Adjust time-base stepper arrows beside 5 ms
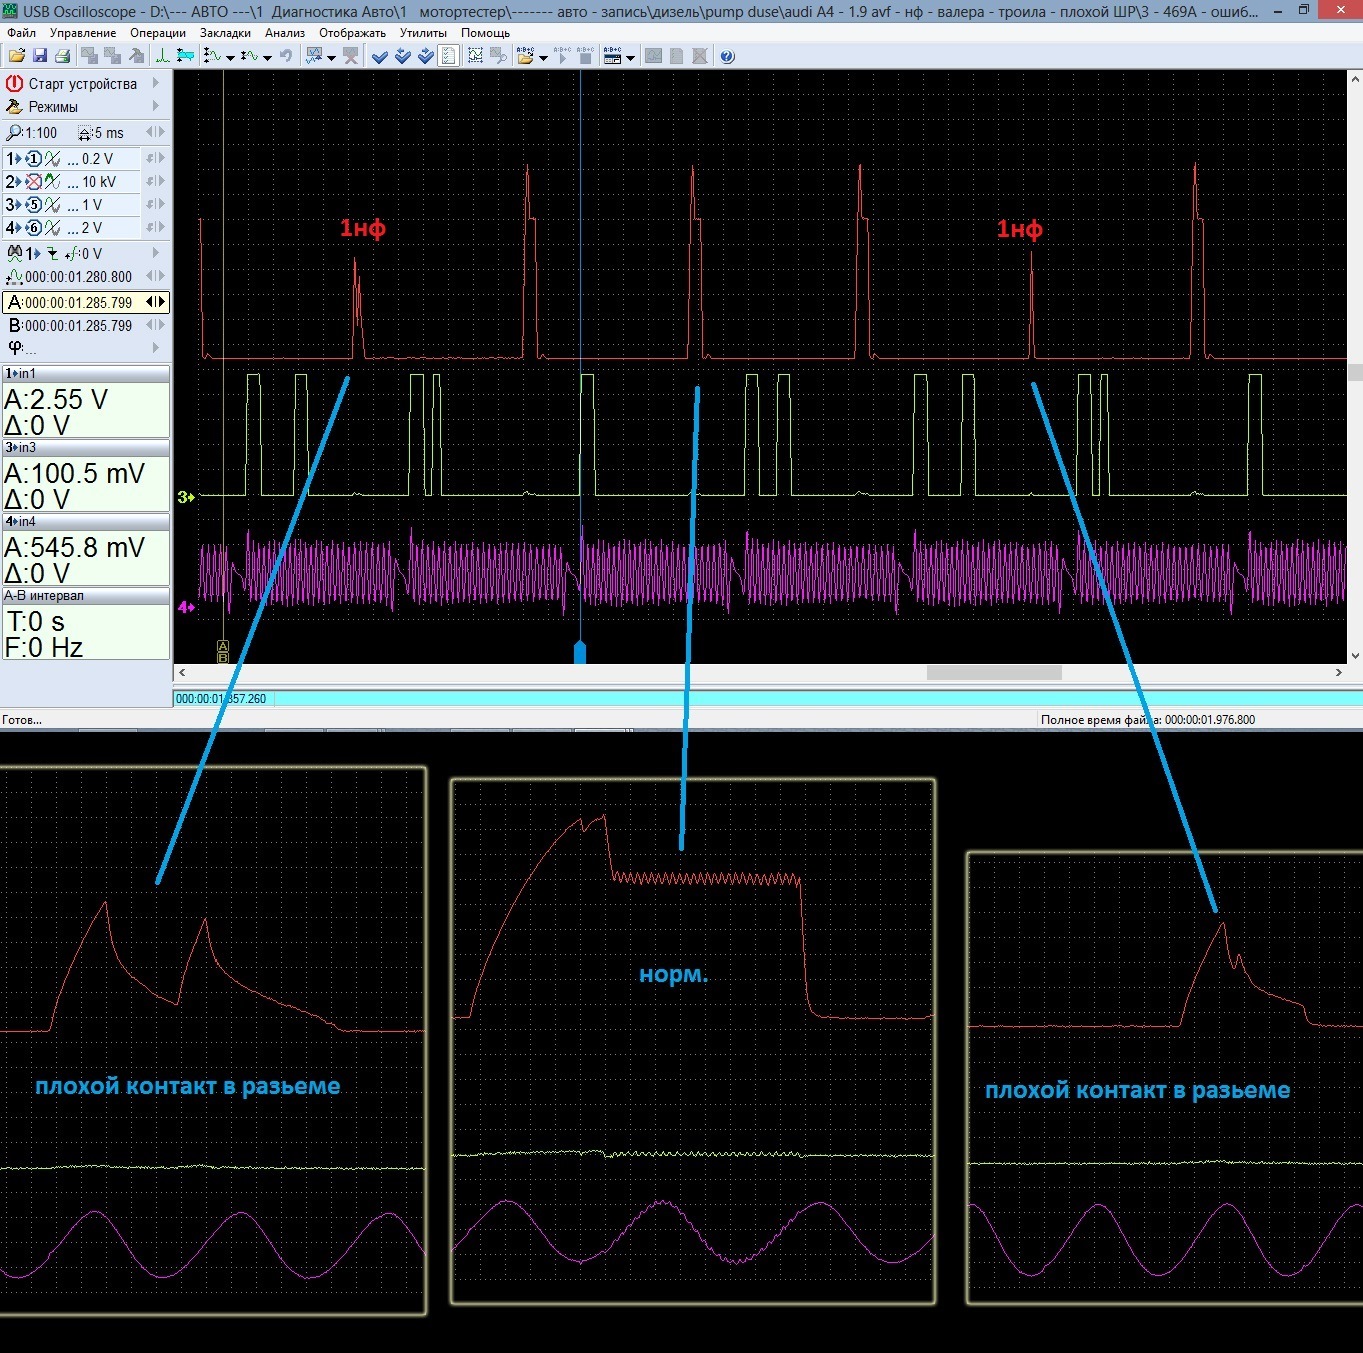This screenshot has height=1353, width=1363. pyautogui.click(x=156, y=132)
